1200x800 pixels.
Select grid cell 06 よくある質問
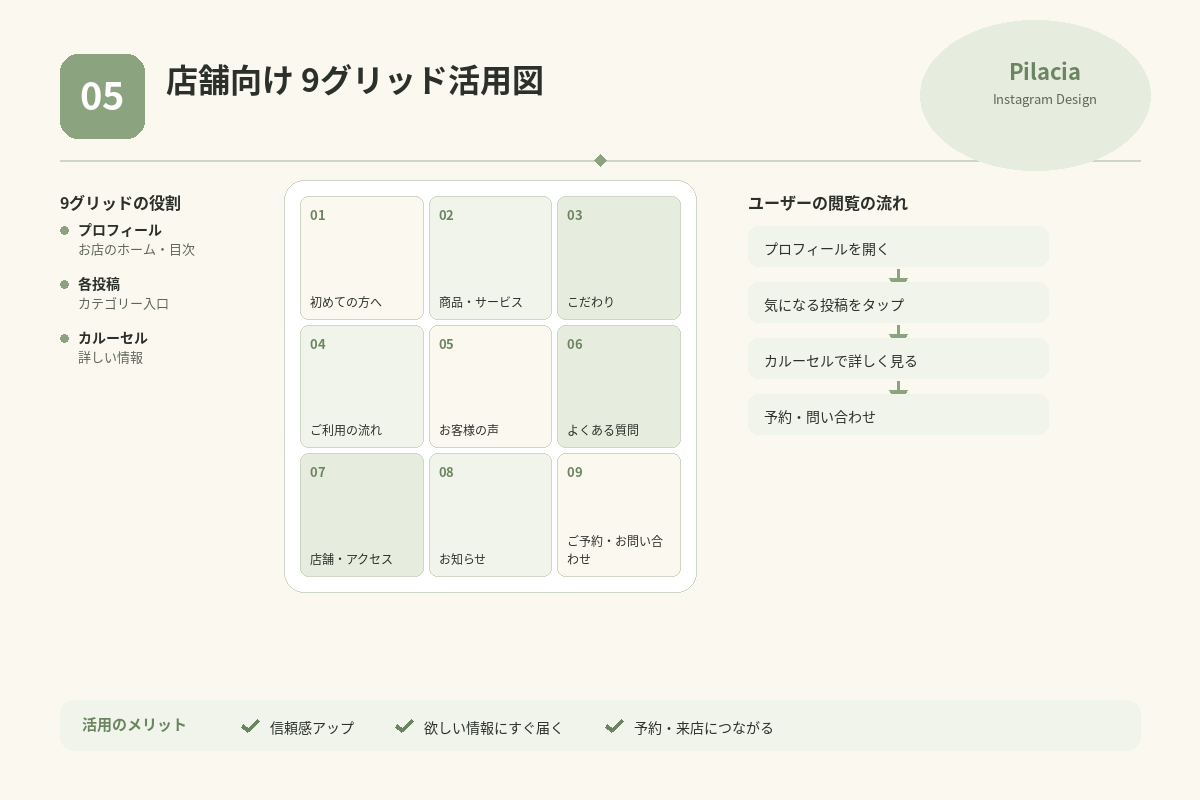[x=619, y=386]
